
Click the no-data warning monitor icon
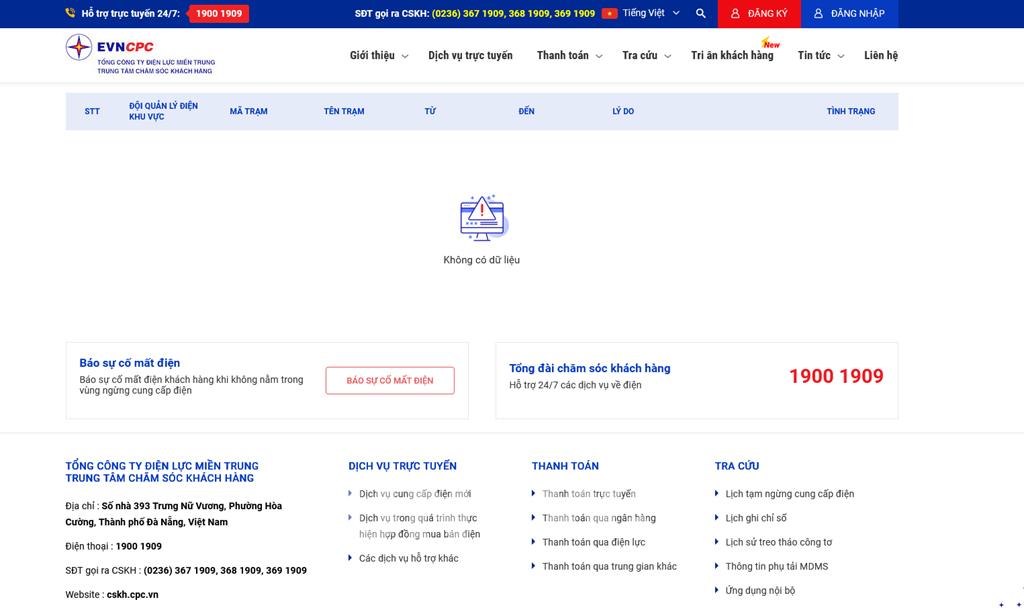coord(482,217)
